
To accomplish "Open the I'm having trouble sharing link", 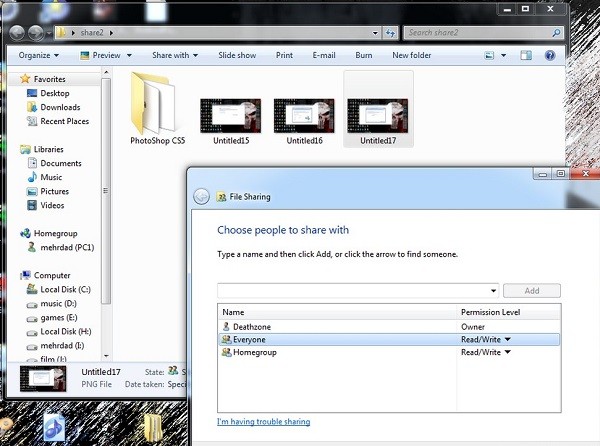I will [x=264, y=422].
